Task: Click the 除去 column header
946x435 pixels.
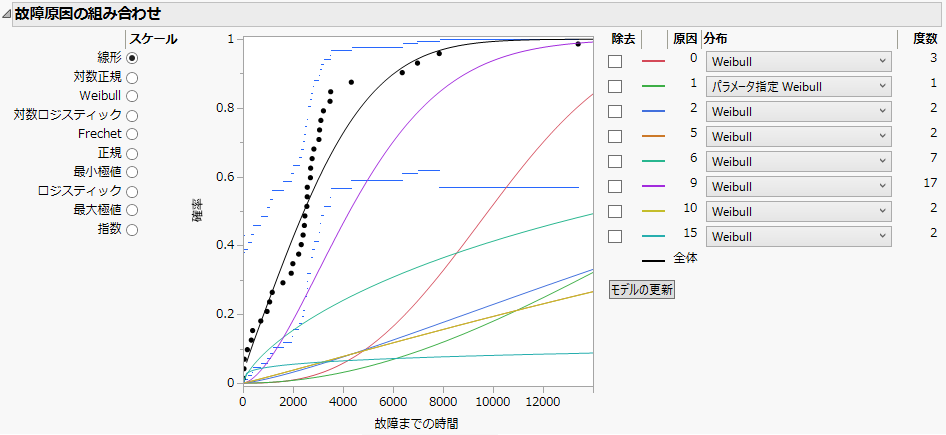Action: click(x=623, y=39)
